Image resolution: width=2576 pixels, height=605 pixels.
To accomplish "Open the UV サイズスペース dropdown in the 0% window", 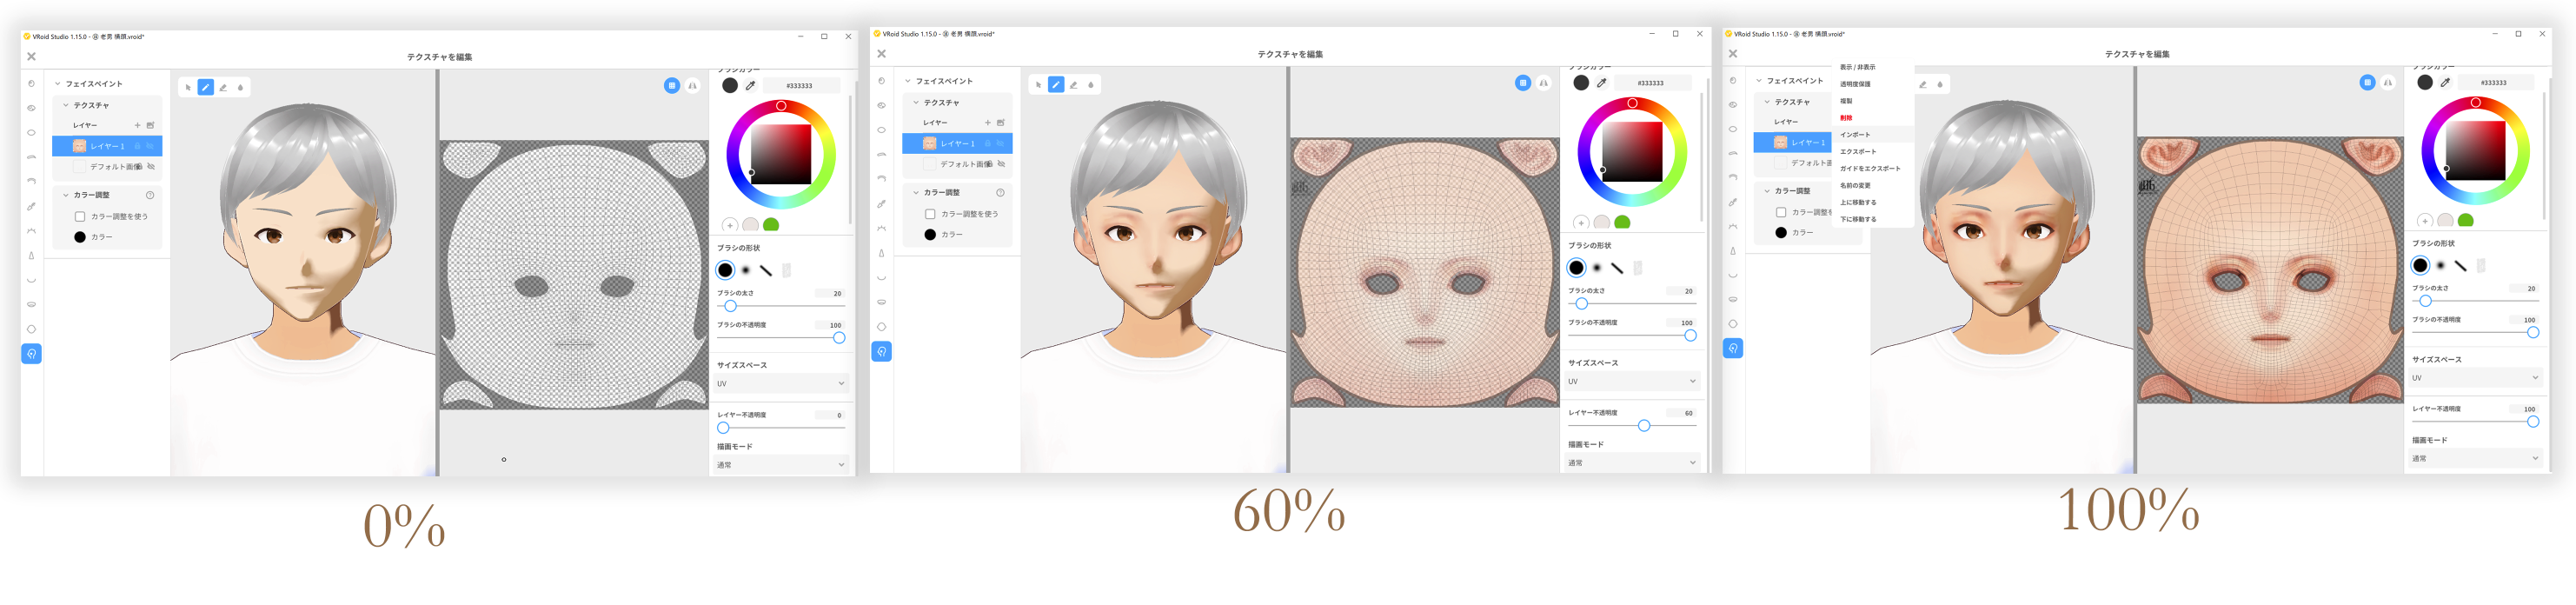I will click(x=780, y=384).
